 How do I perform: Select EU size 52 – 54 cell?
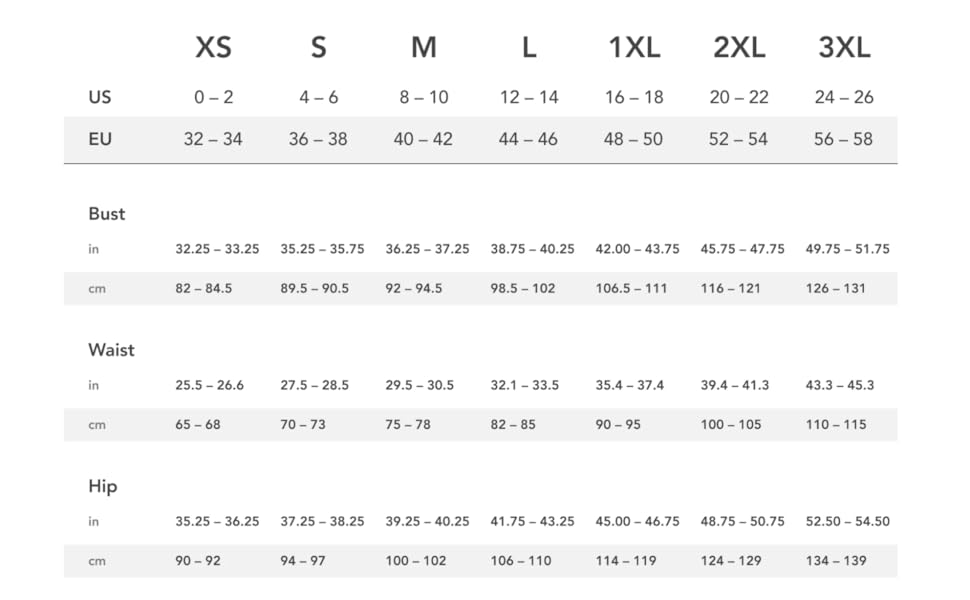pyautogui.click(x=738, y=139)
